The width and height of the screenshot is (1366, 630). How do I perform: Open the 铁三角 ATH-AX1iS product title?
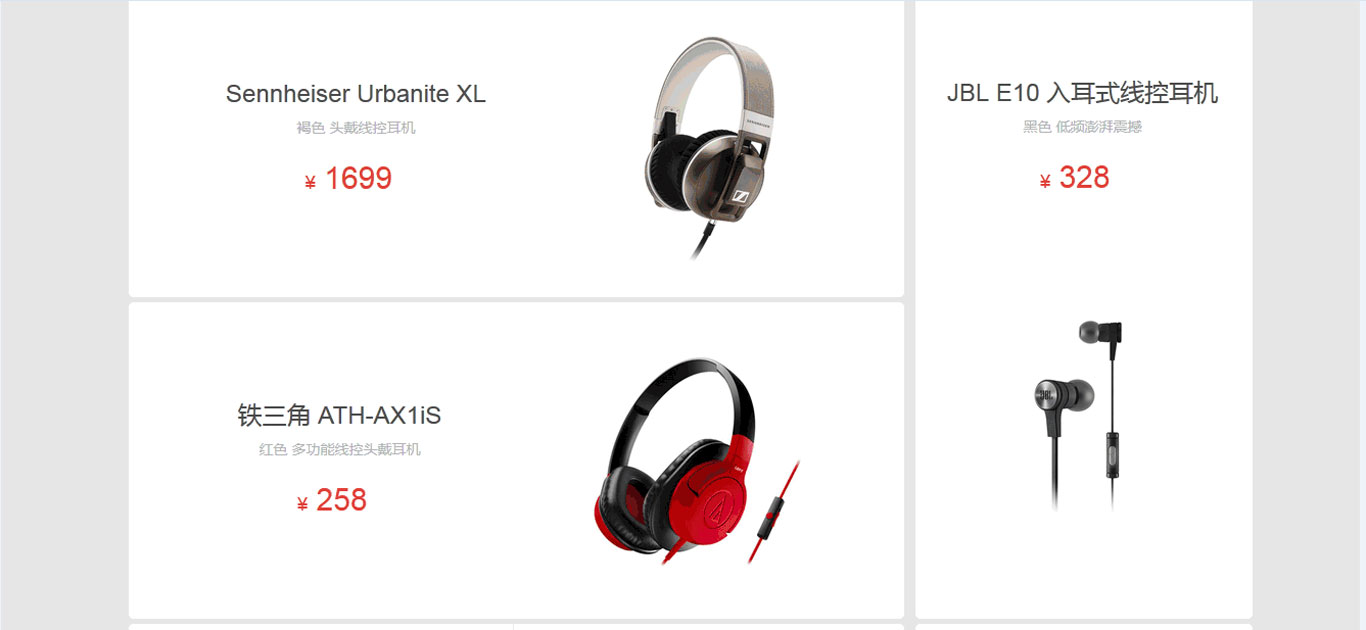(340, 415)
